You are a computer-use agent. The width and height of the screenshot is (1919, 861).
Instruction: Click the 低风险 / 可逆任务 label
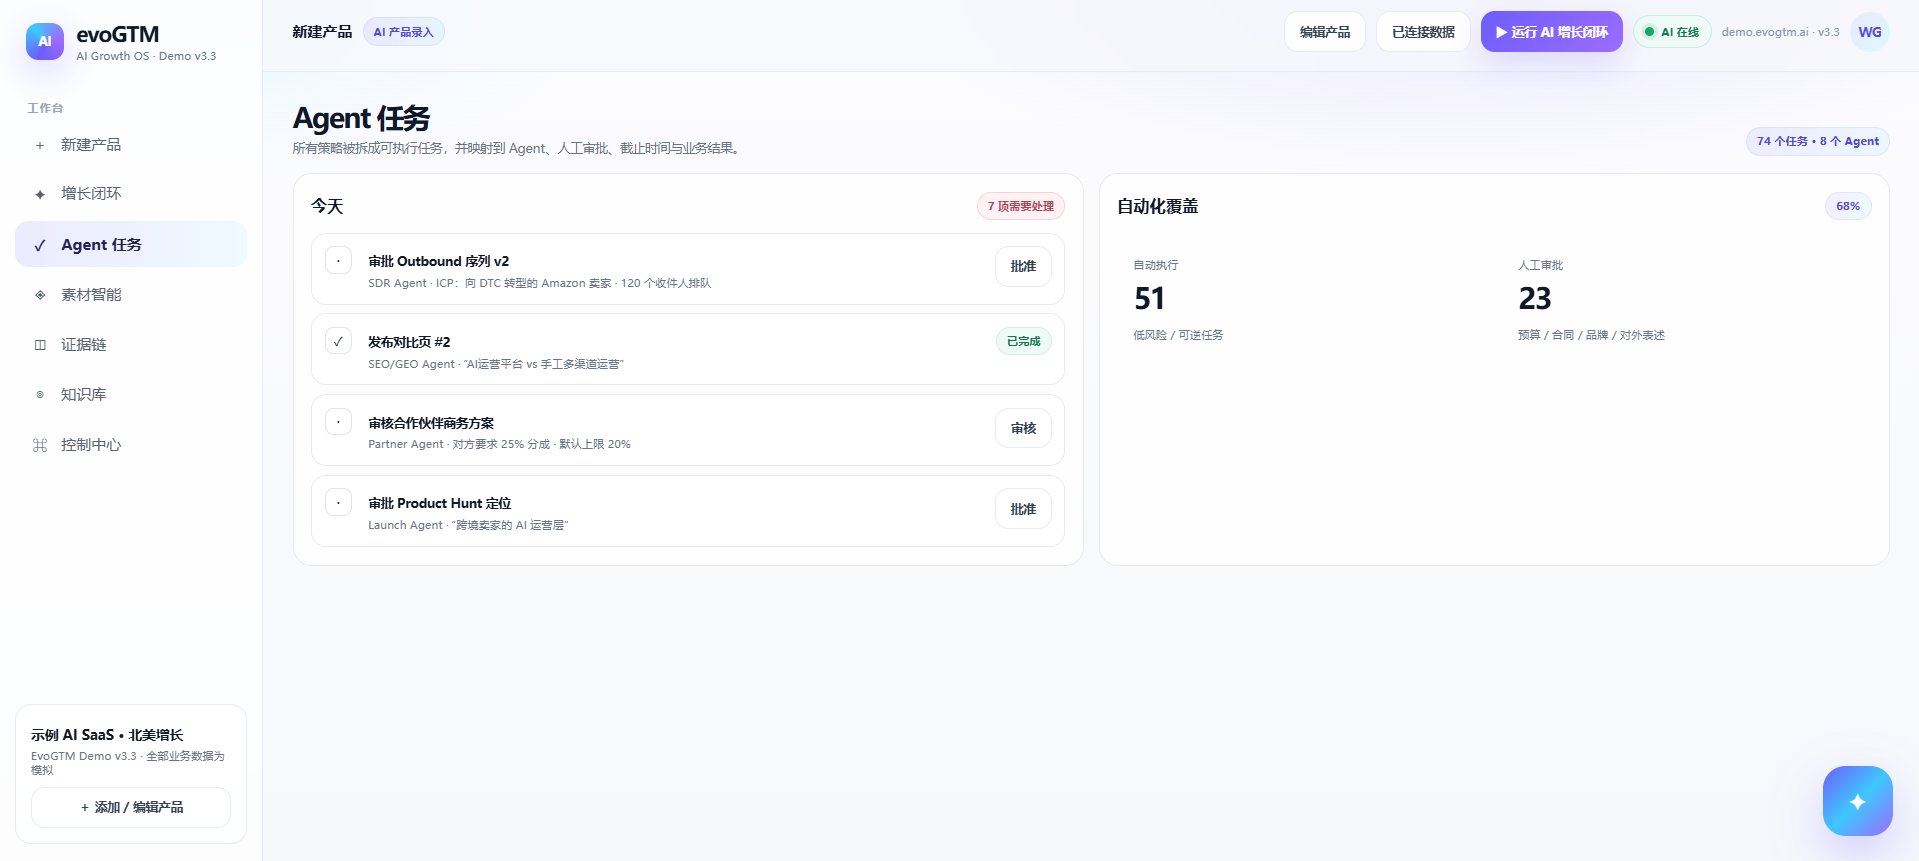tap(1178, 335)
